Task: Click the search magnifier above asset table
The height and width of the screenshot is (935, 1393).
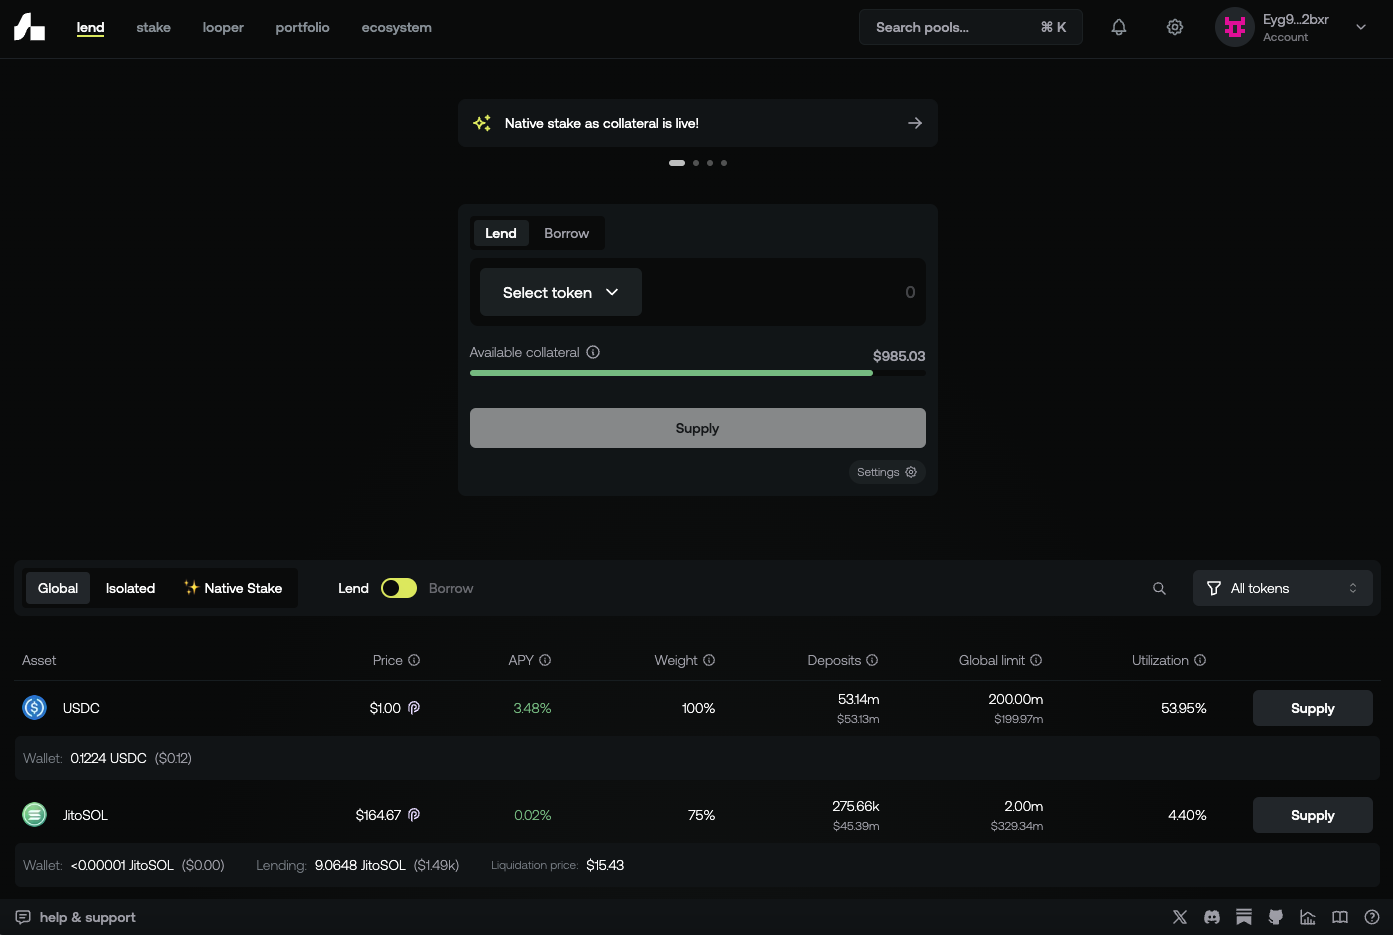Action: pos(1159,589)
